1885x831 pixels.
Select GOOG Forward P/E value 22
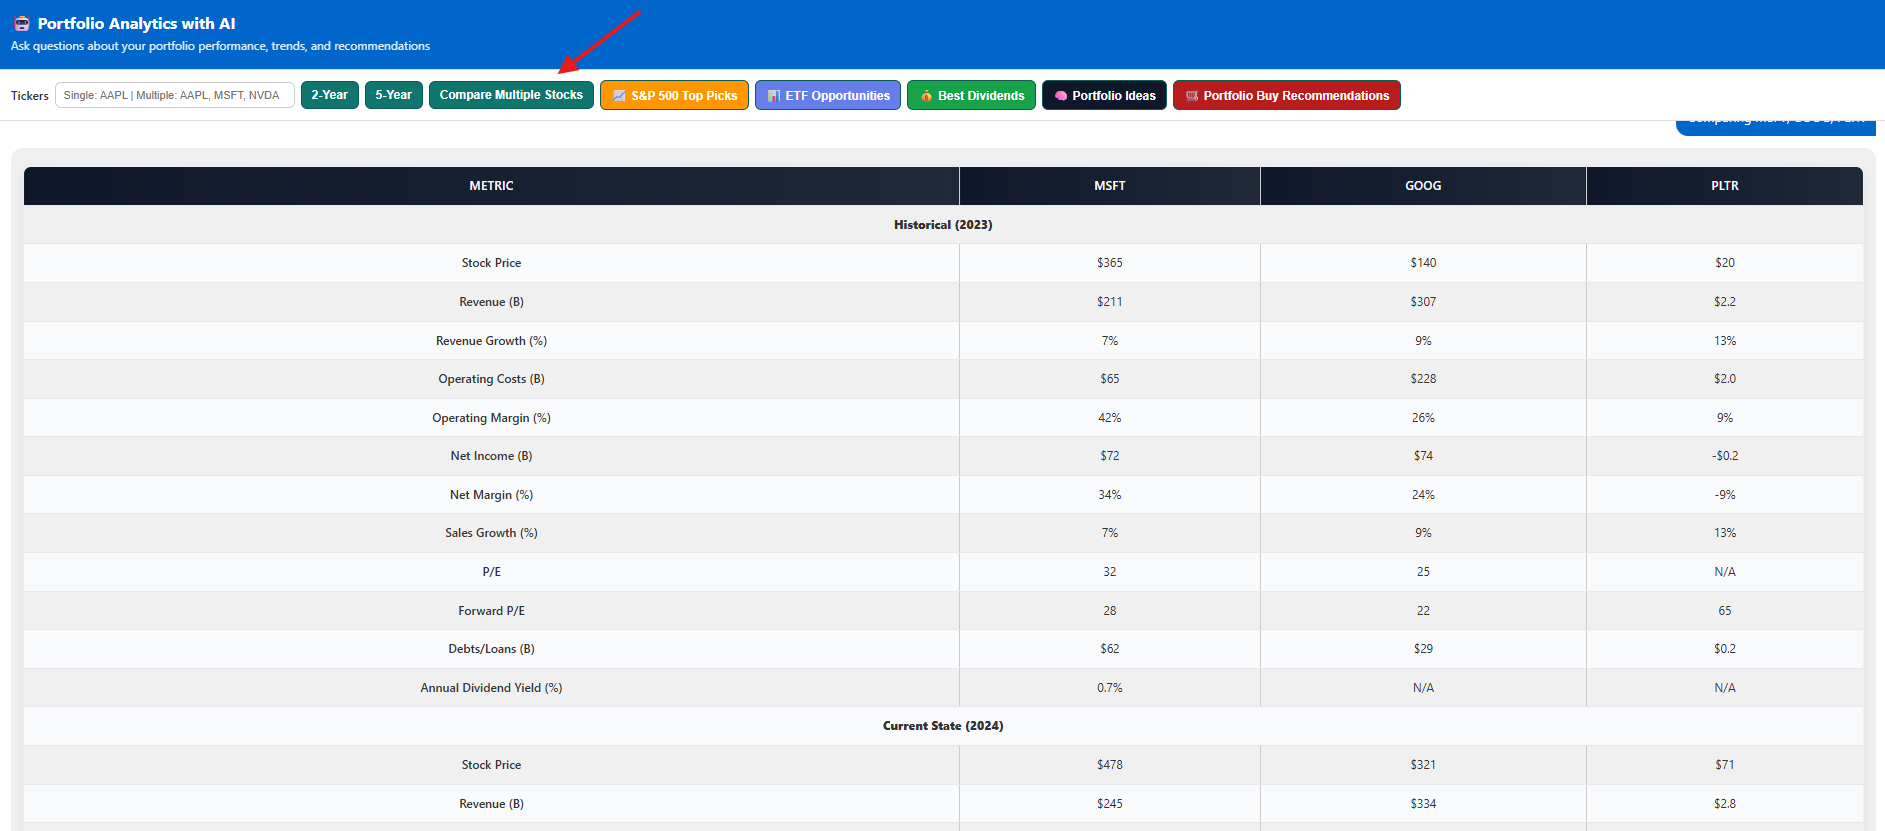pos(1423,611)
